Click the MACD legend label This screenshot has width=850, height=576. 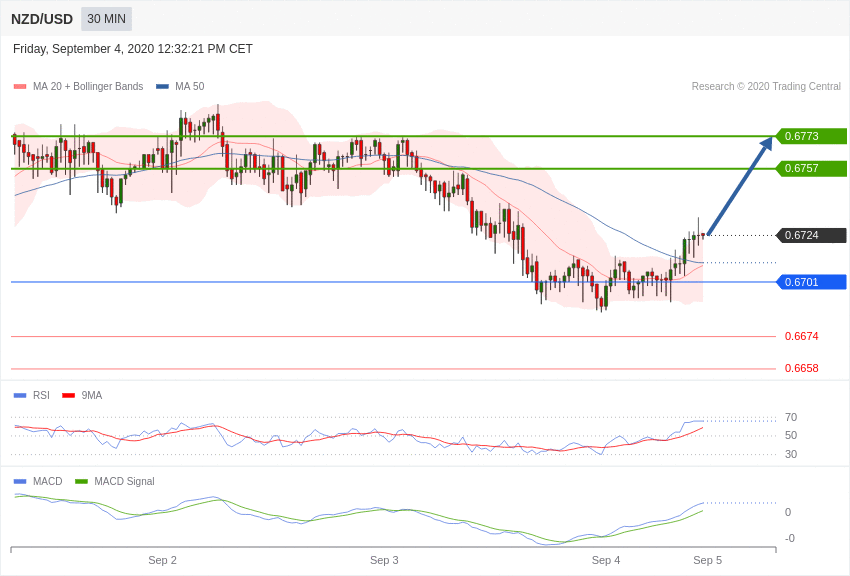tap(47, 481)
